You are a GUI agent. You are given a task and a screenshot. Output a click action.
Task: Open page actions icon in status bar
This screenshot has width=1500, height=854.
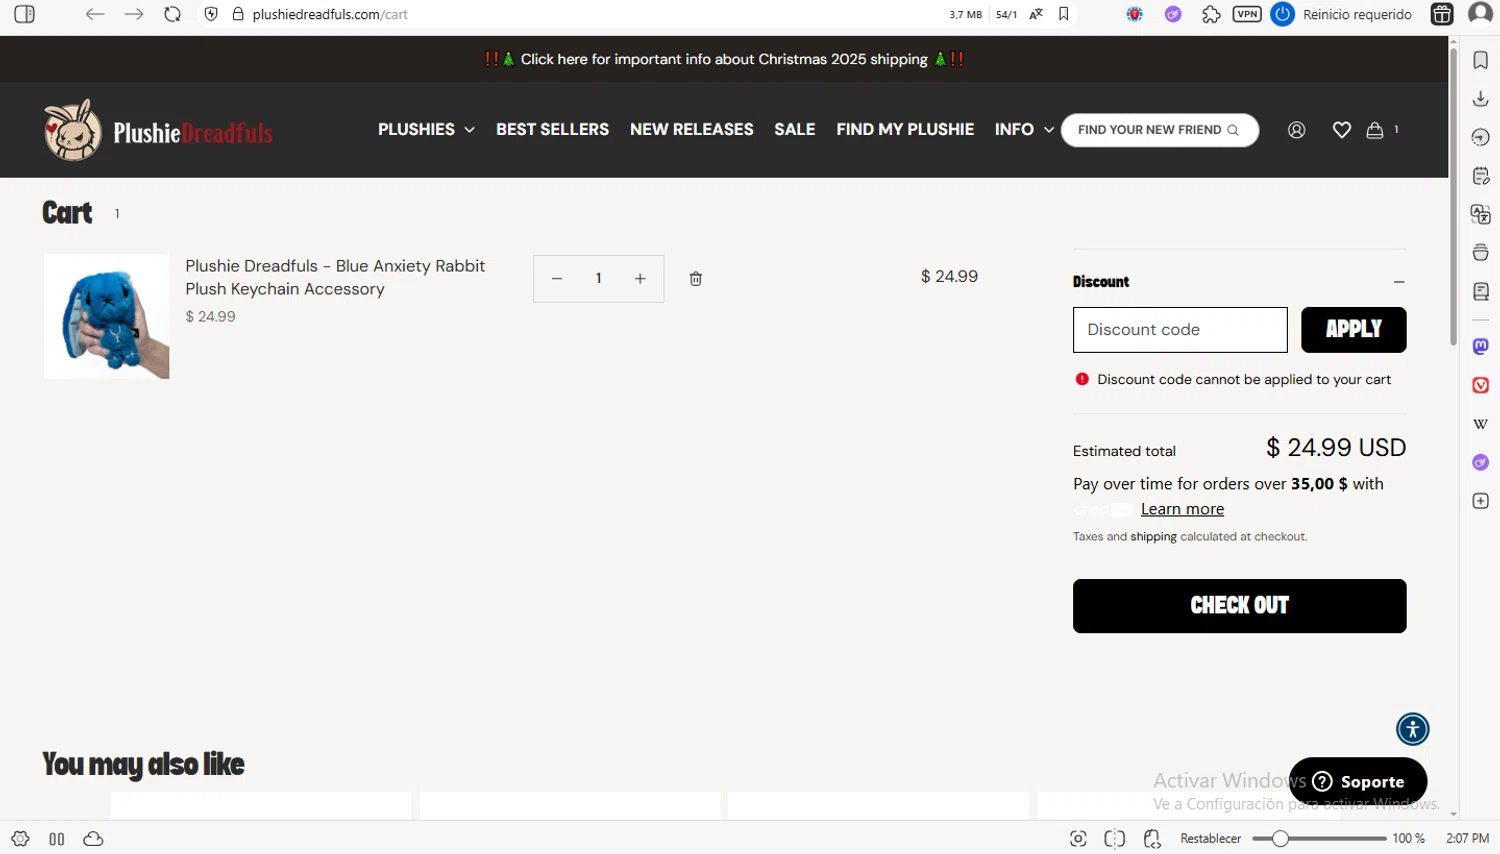[x=1152, y=839]
